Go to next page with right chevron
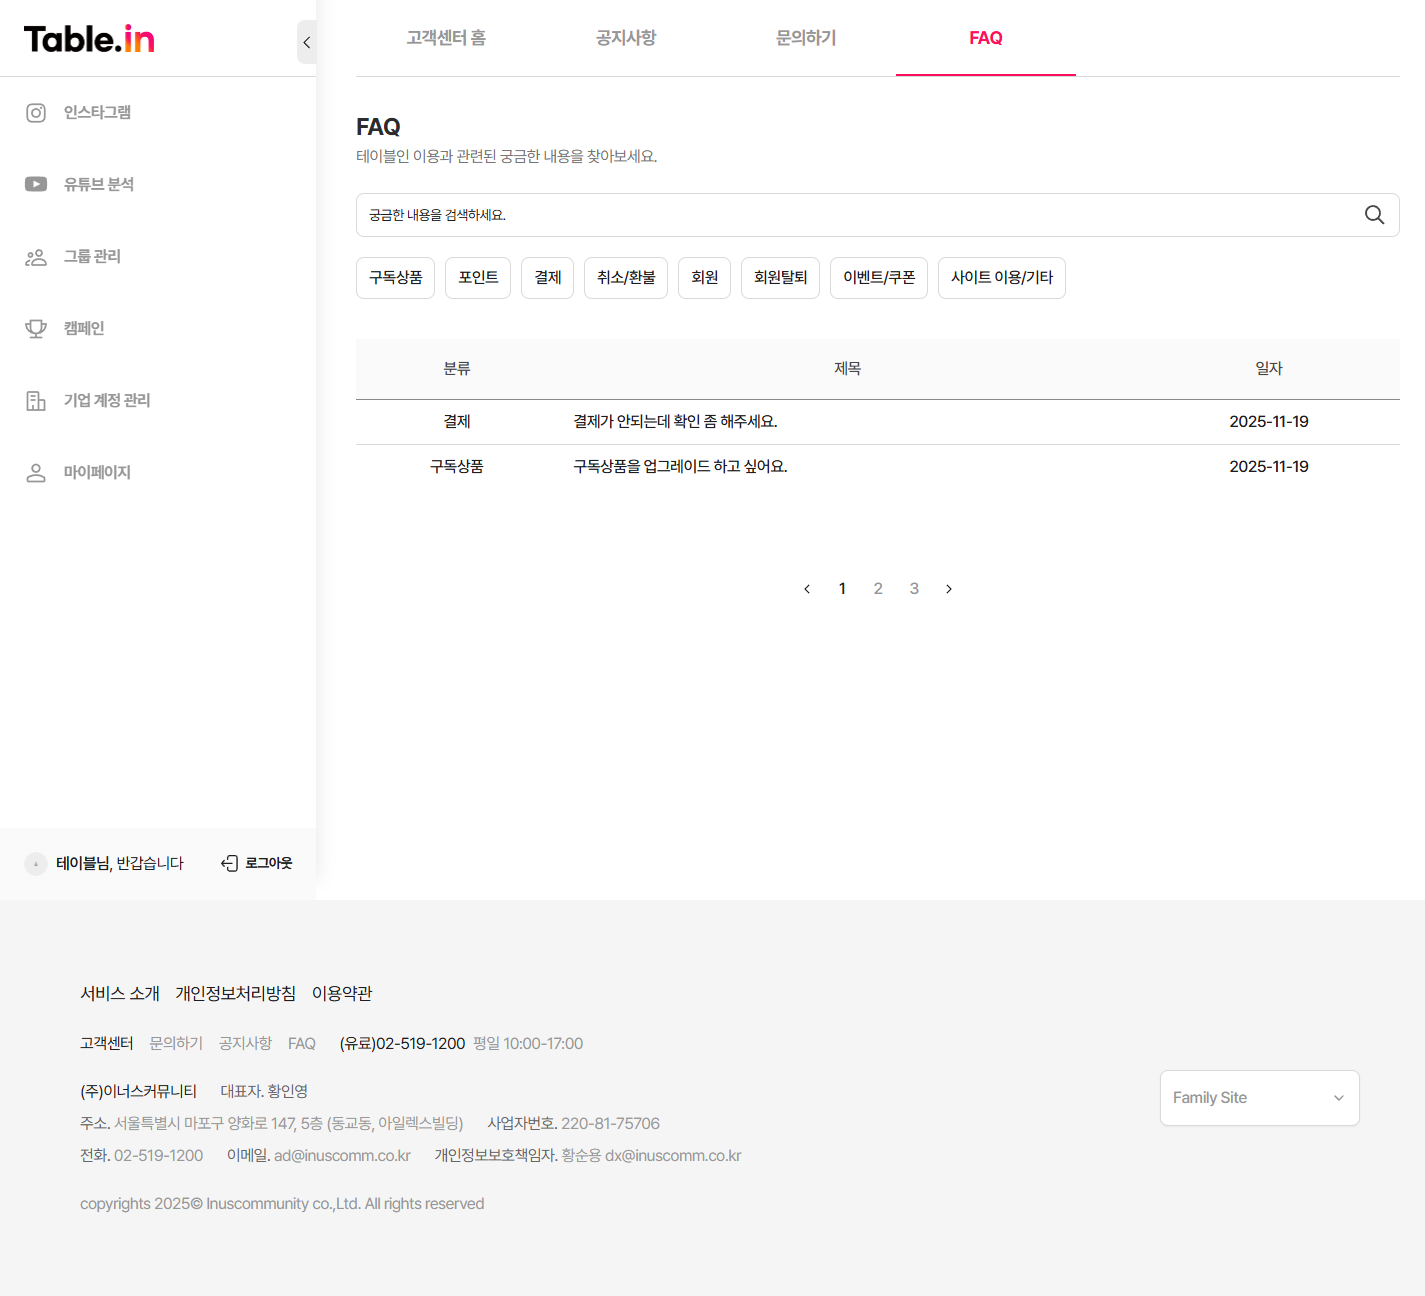 (x=949, y=589)
